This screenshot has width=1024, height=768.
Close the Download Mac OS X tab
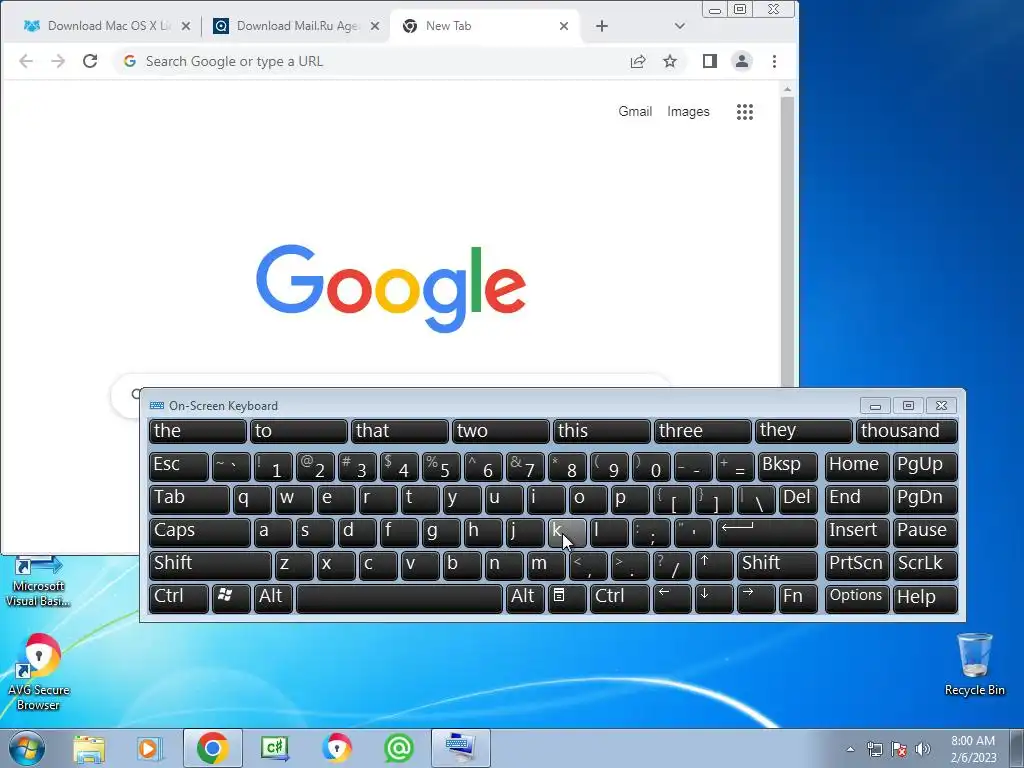tap(186, 26)
